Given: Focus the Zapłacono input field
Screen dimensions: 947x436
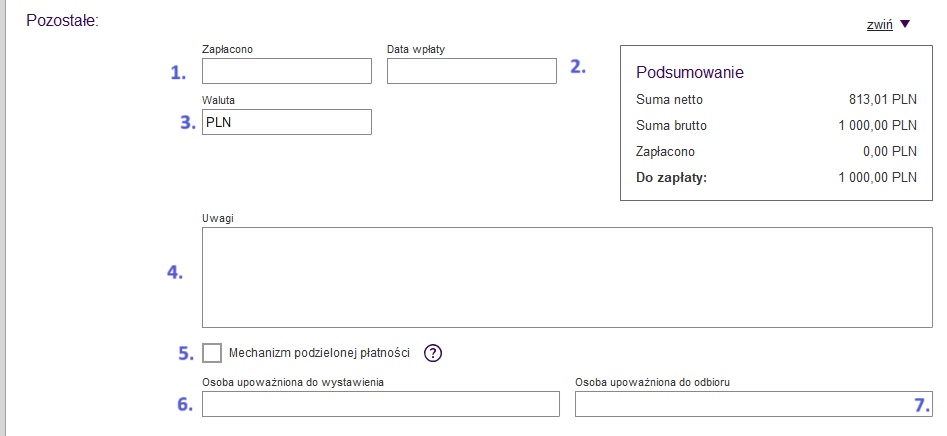Looking at the screenshot, I should click(287, 71).
